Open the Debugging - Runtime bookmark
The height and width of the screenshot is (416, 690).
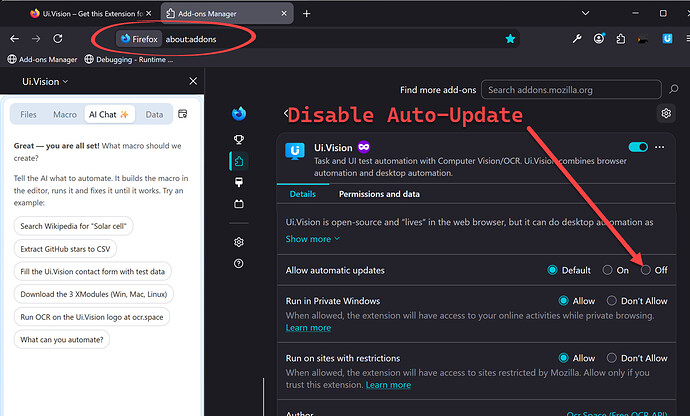point(128,59)
